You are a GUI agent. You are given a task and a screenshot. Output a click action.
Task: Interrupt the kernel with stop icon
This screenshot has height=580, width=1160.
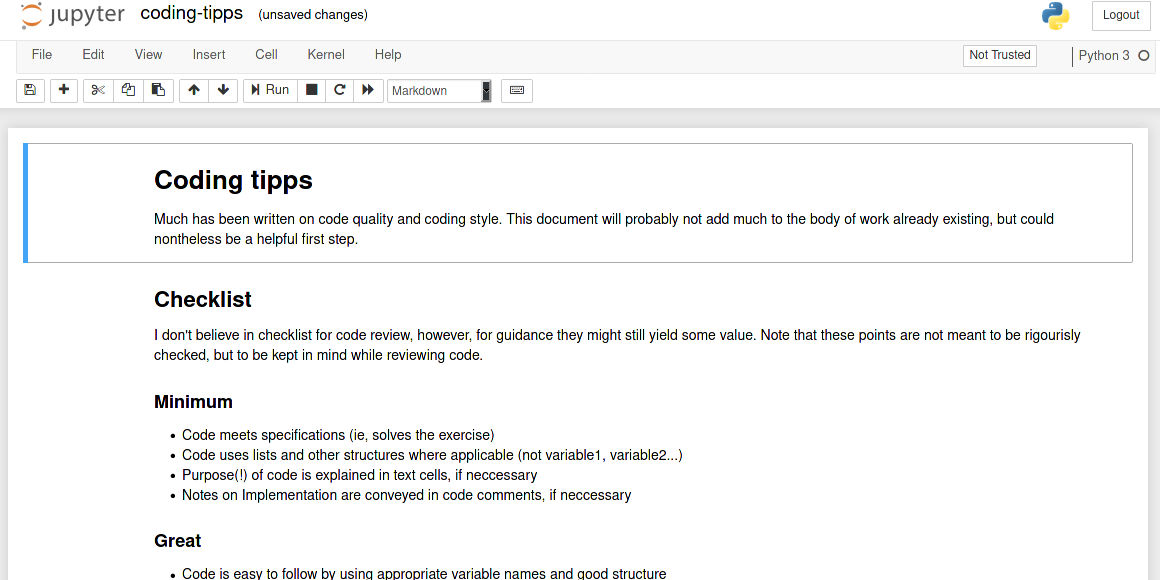(312, 90)
